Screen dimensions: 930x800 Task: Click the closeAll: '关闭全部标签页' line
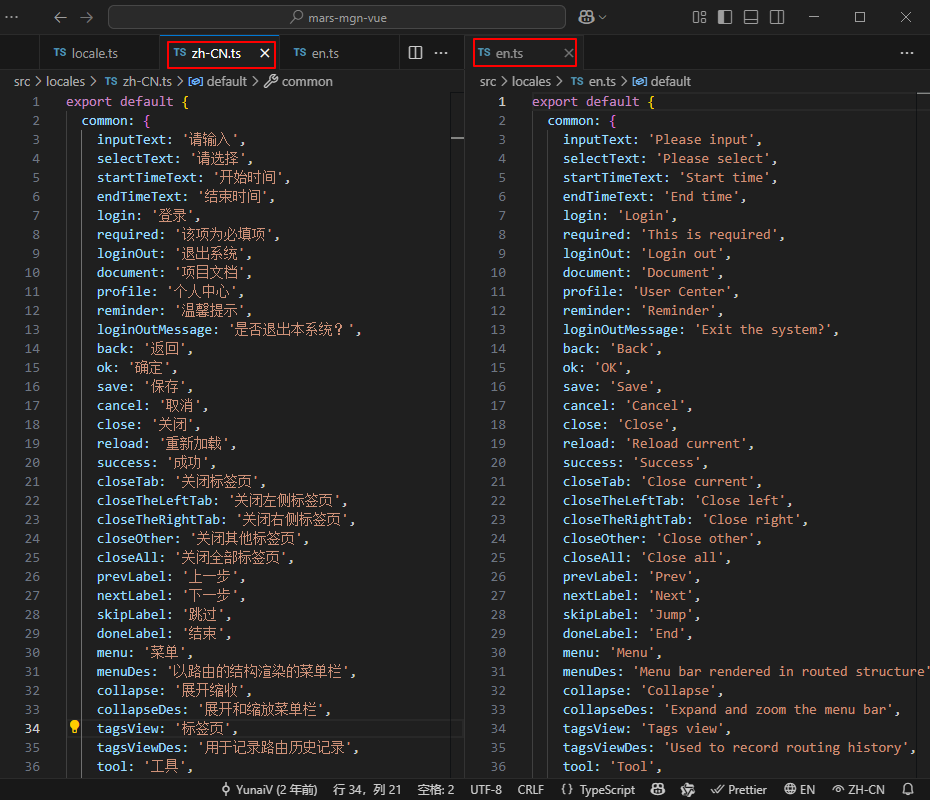[x=195, y=557]
